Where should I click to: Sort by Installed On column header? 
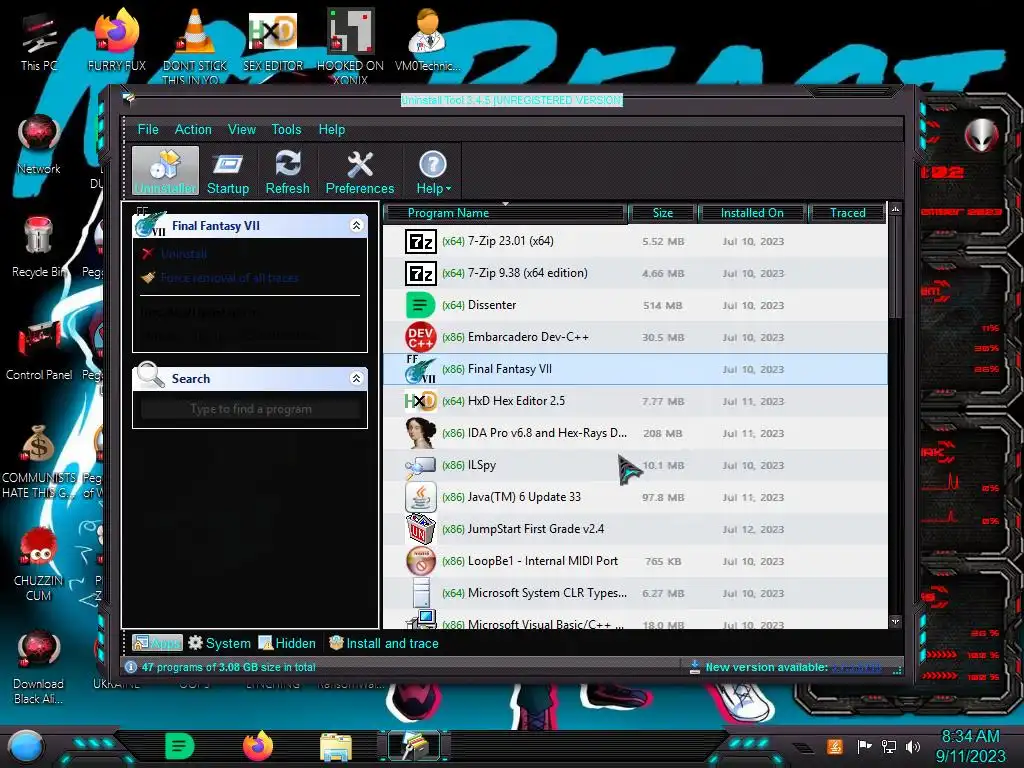[752, 213]
